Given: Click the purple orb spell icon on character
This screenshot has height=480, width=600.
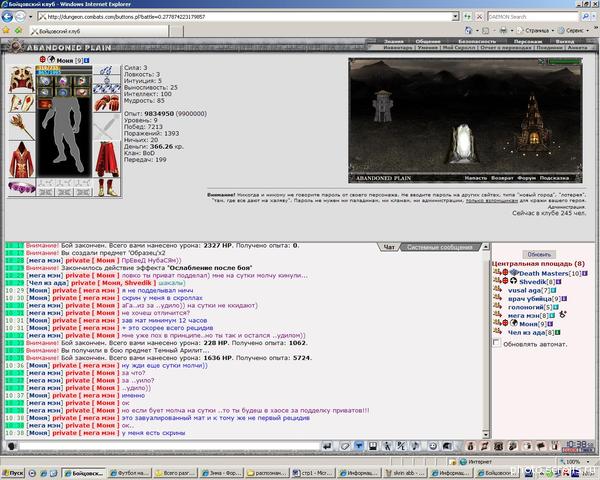Looking at the screenshot, I should click(64, 81).
